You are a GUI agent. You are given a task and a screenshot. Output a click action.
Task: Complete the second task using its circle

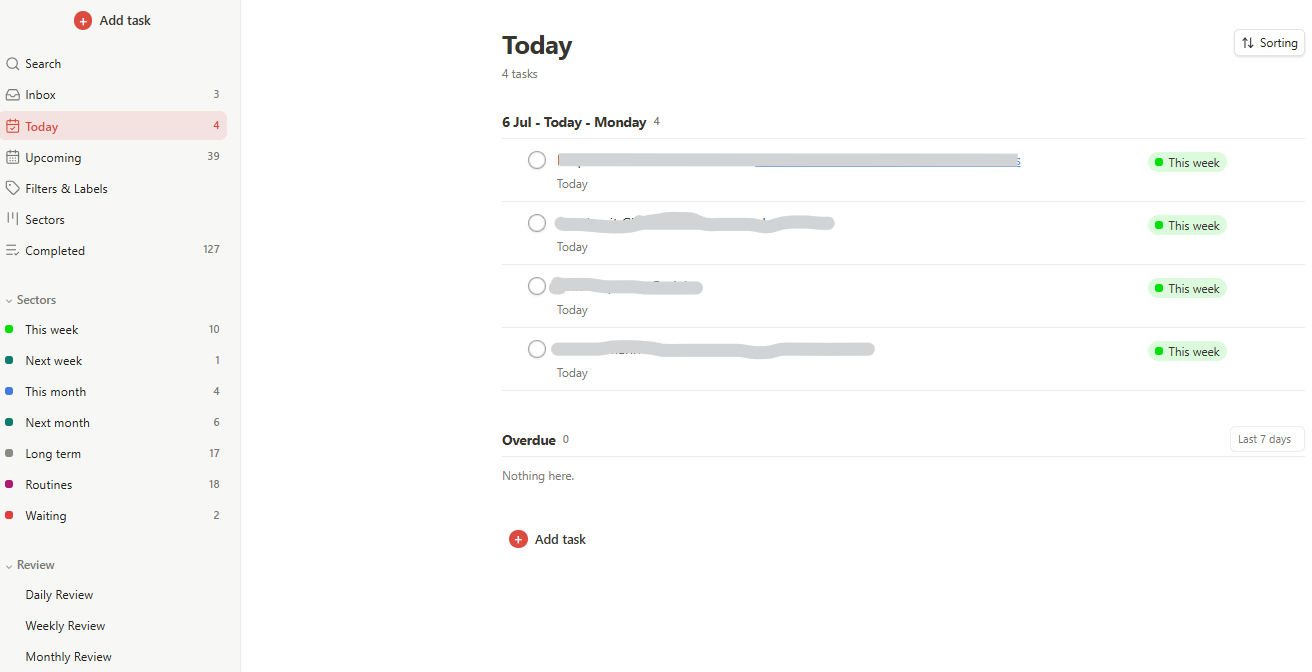coord(537,223)
